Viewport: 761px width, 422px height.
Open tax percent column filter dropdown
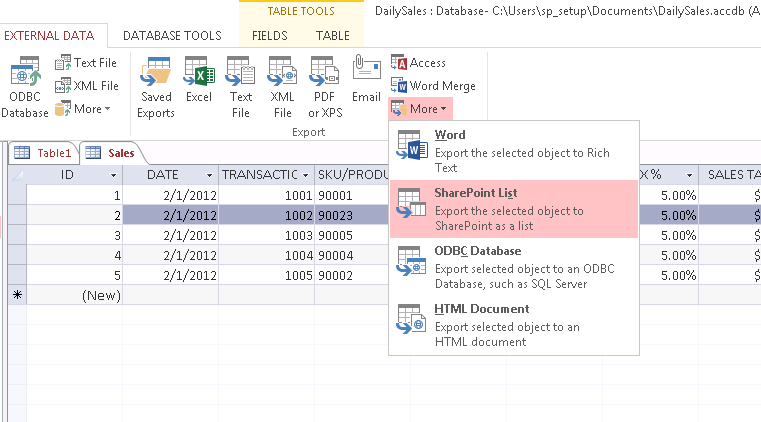[x=689, y=175]
